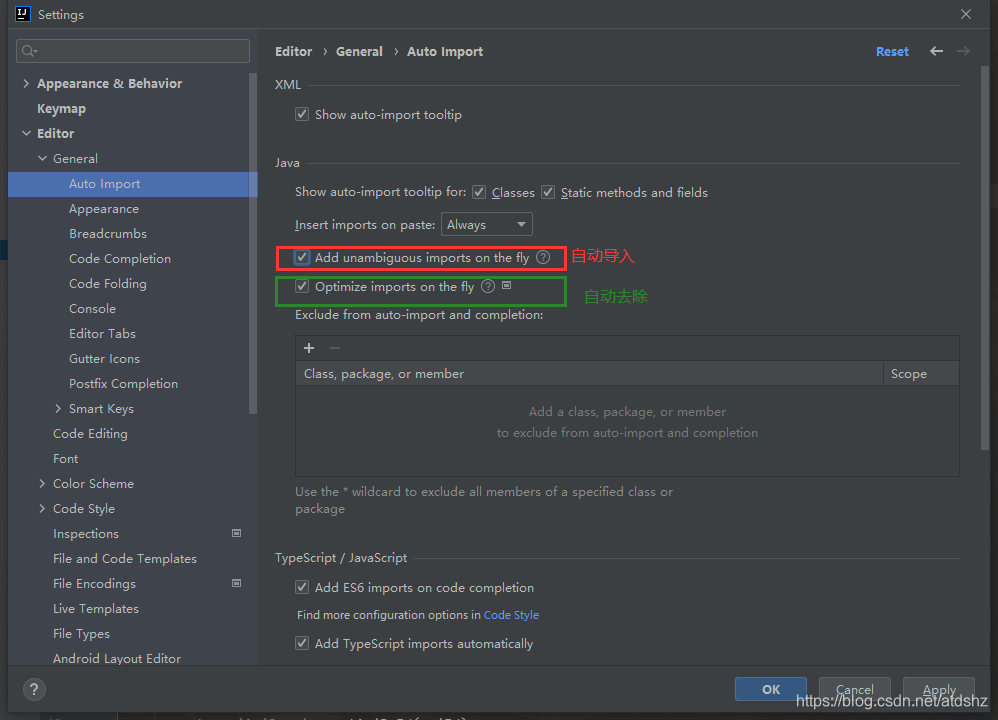The height and width of the screenshot is (720, 998).
Task: Confirm with the OK button
Action: click(x=771, y=689)
